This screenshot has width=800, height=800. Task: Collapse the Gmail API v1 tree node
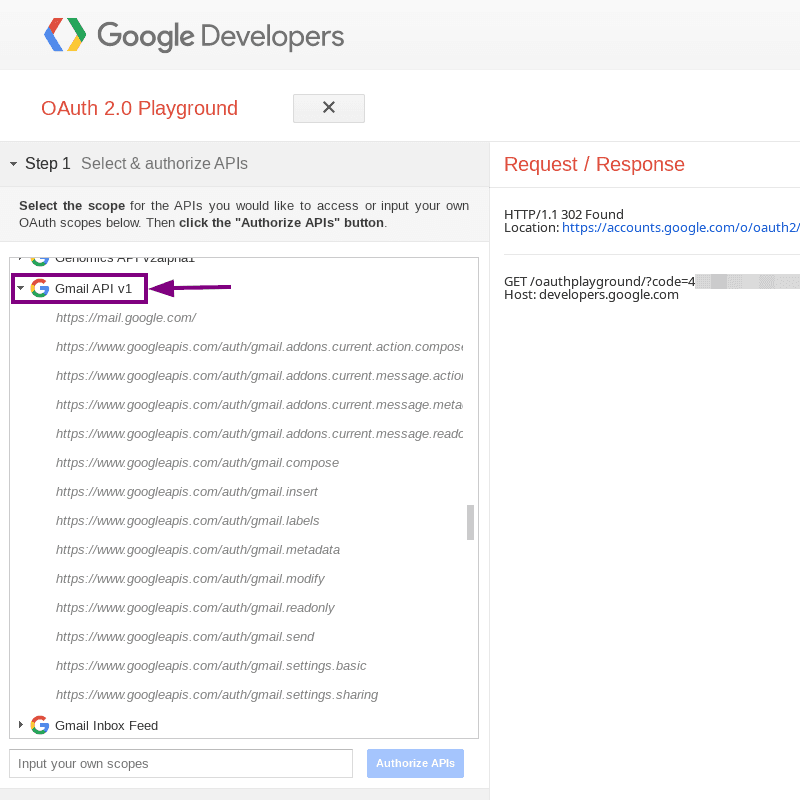click(x=21, y=289)
